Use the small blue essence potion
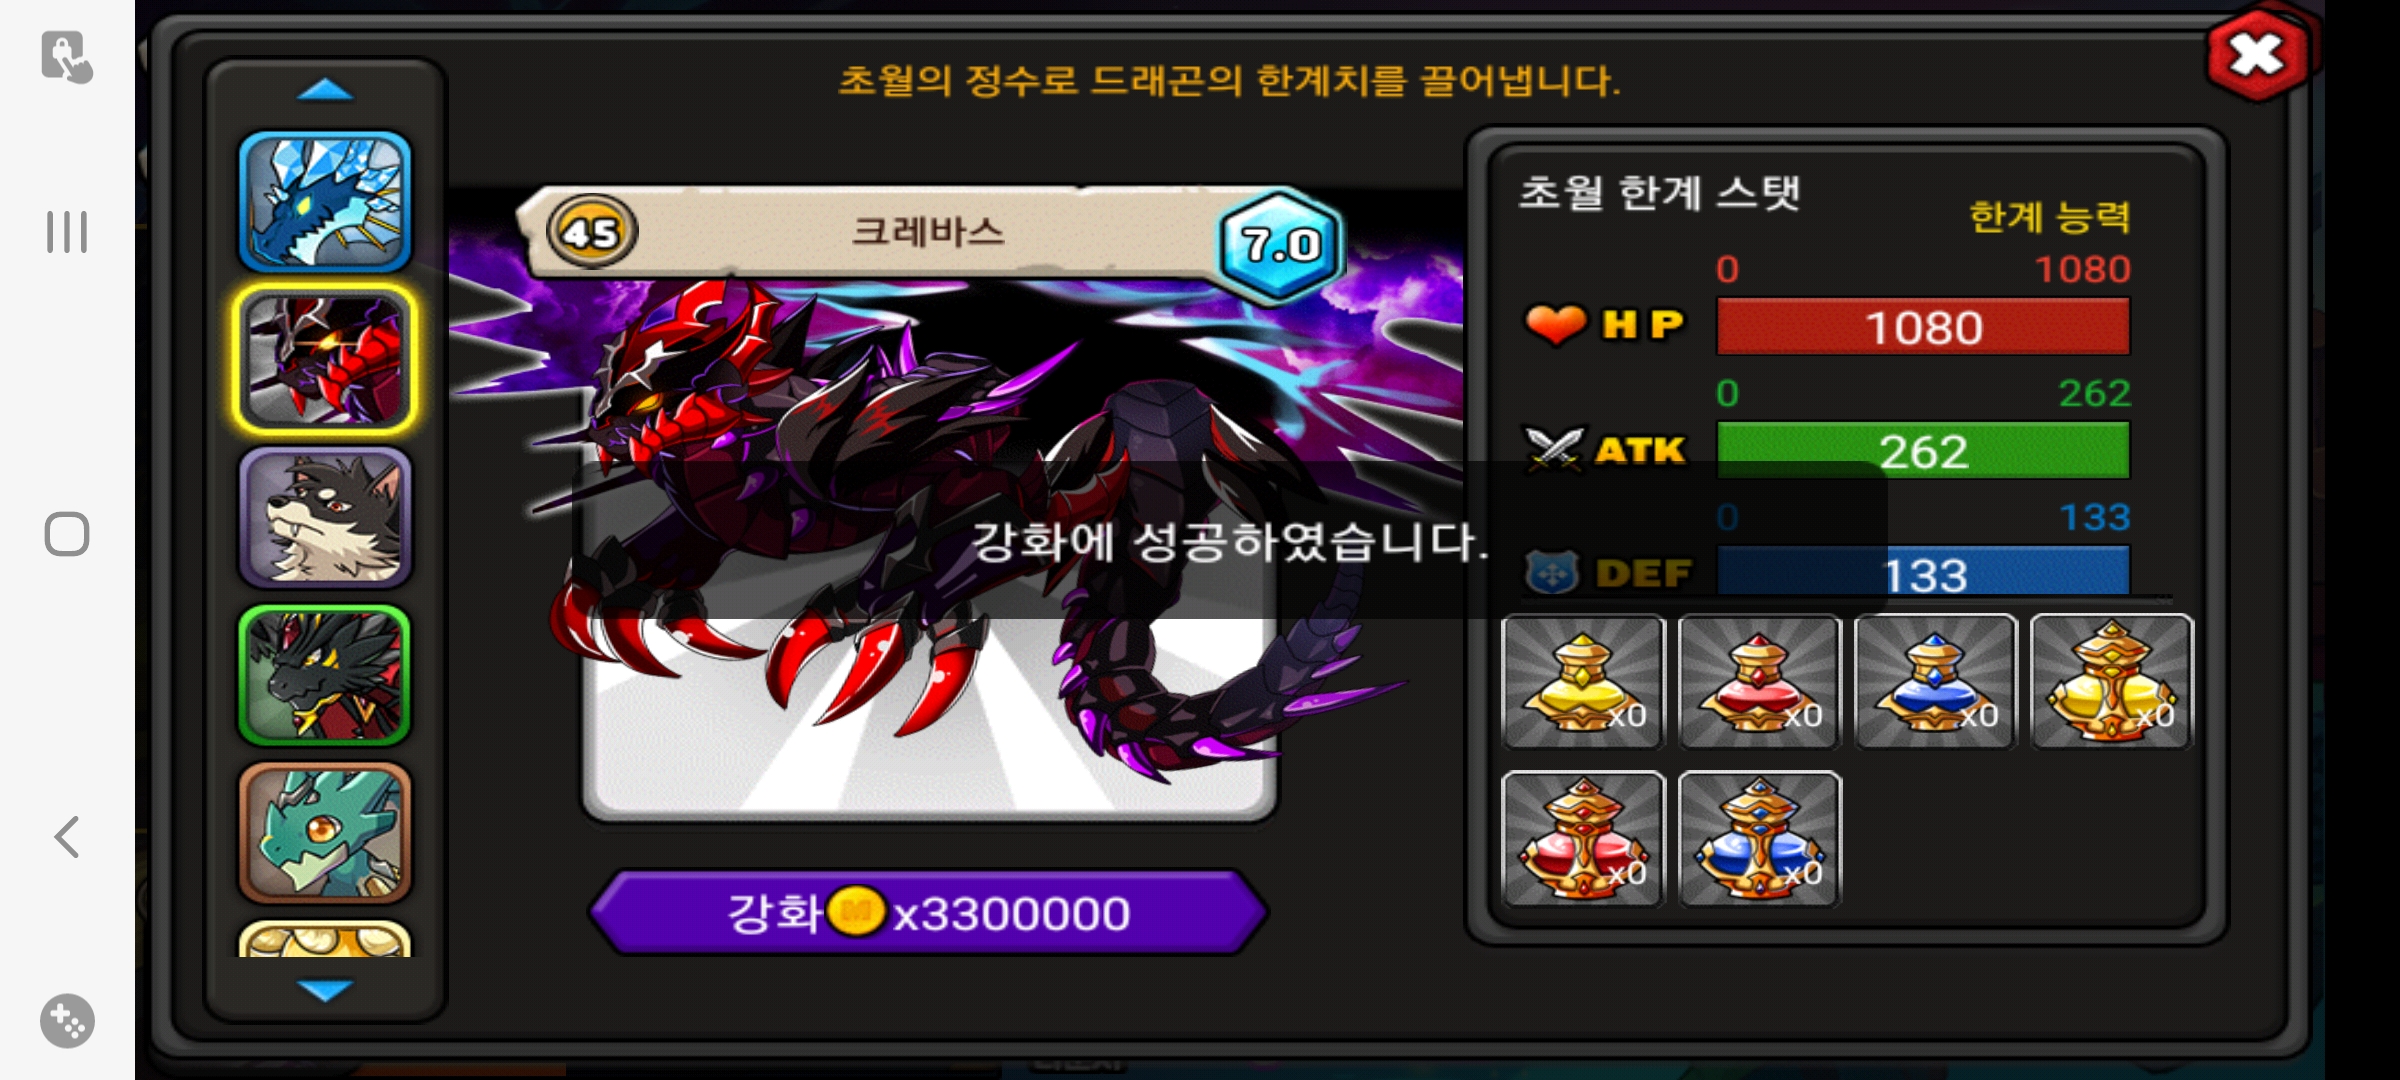The height and width of the screenshot is (1080, 2400). pos(1936,682)
